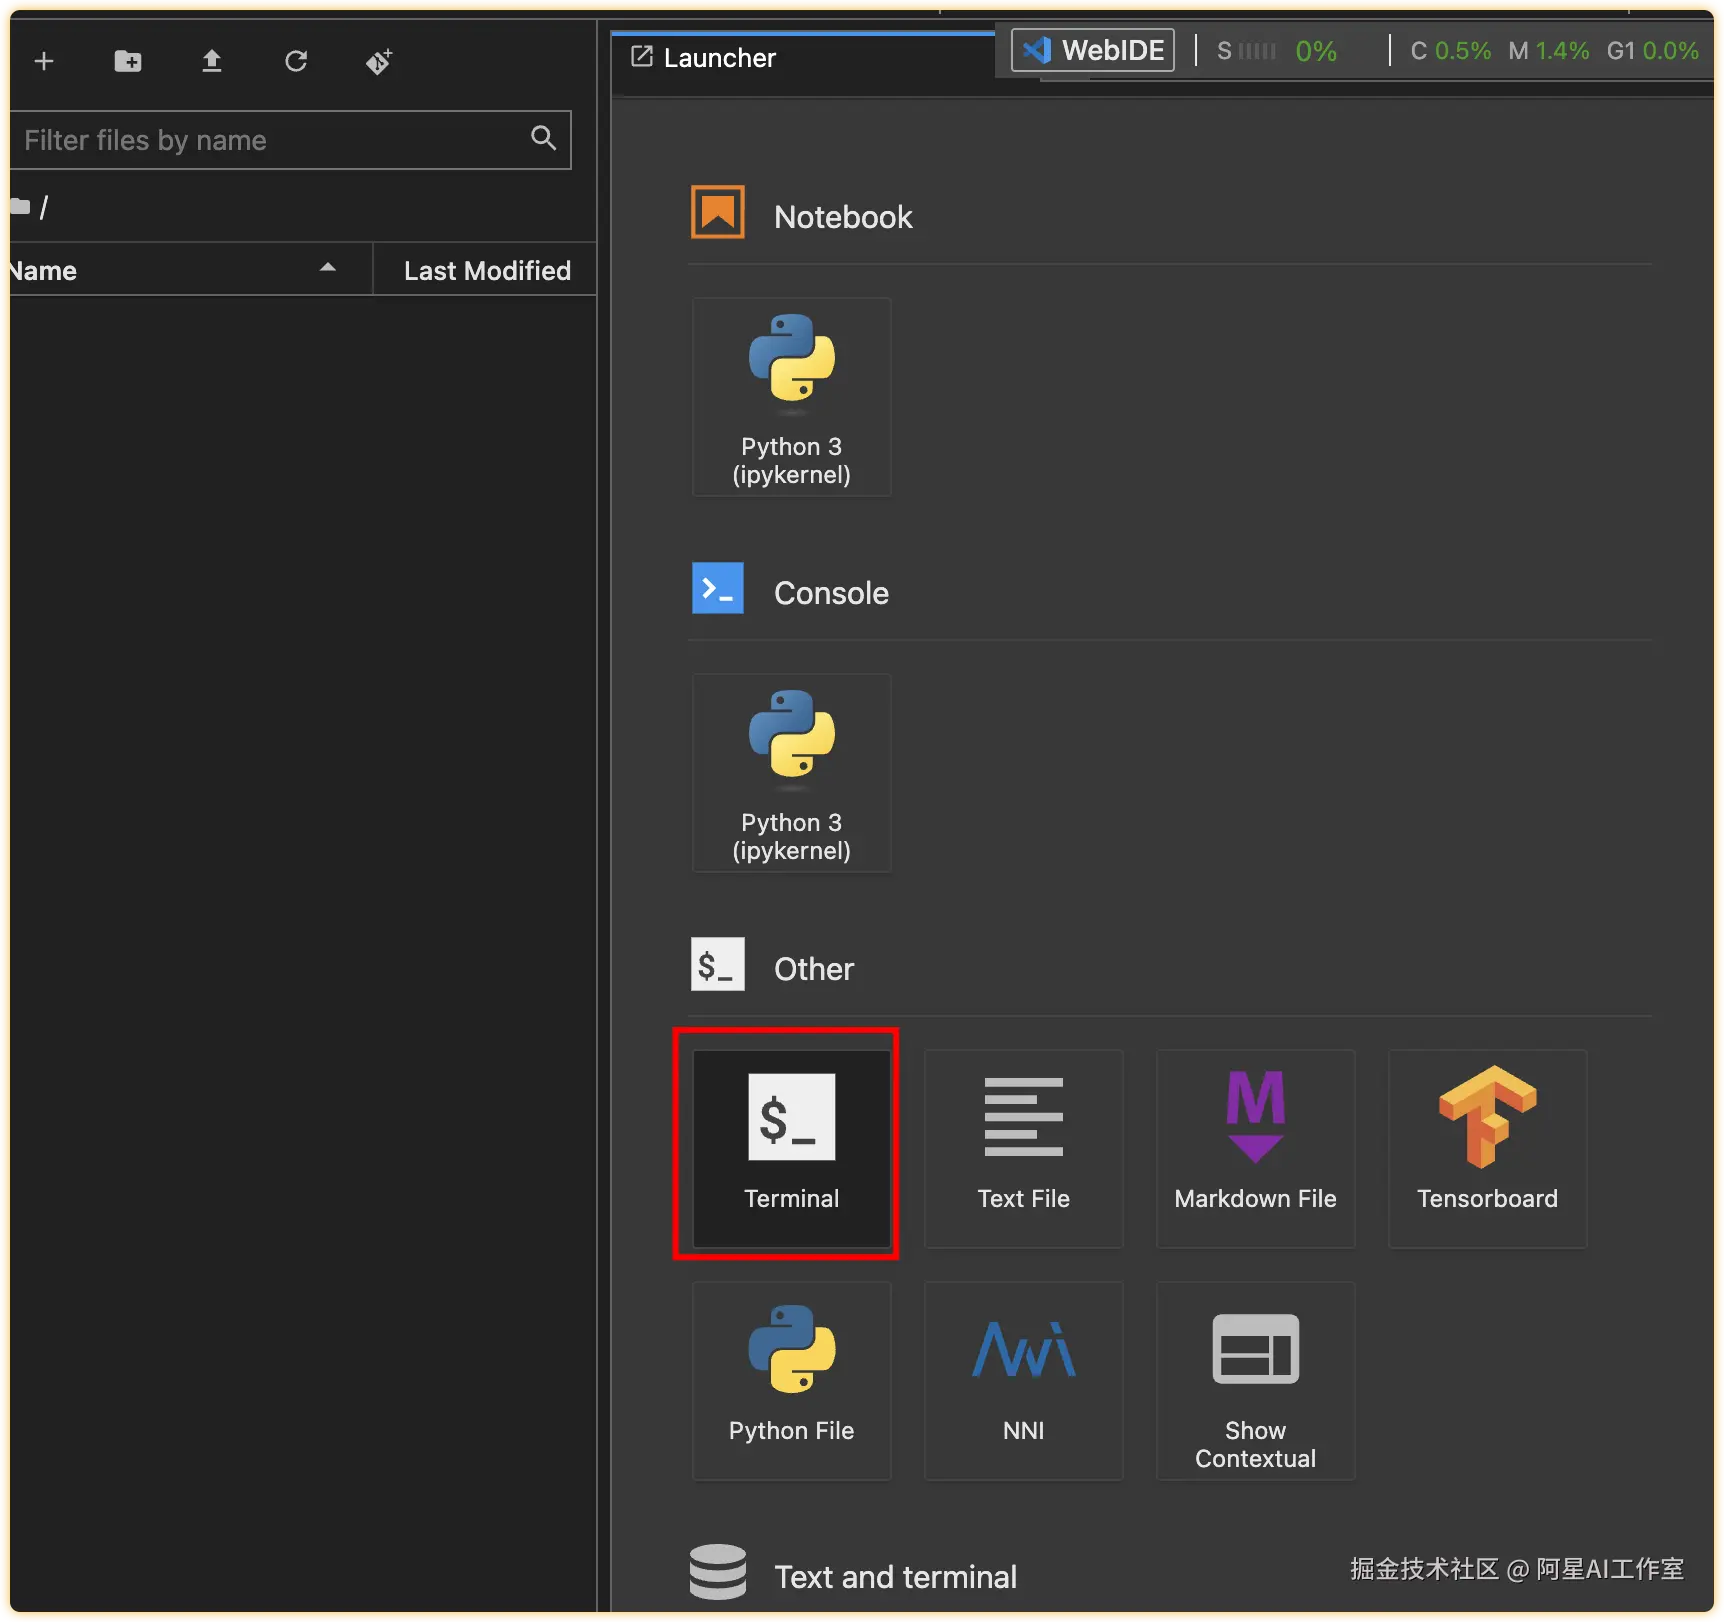Open WebIDE from the top bar
The height and width of the screenshot is (1622, 1724).
point(1093,50)
